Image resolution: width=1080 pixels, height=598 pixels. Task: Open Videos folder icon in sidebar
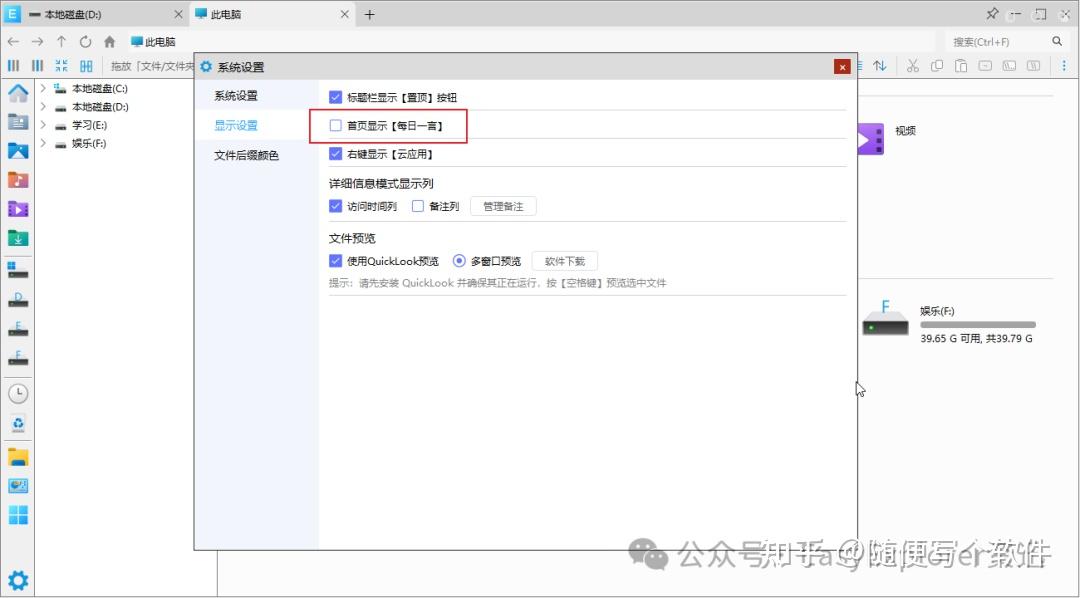pyautogui.click(x=18, y=209)
